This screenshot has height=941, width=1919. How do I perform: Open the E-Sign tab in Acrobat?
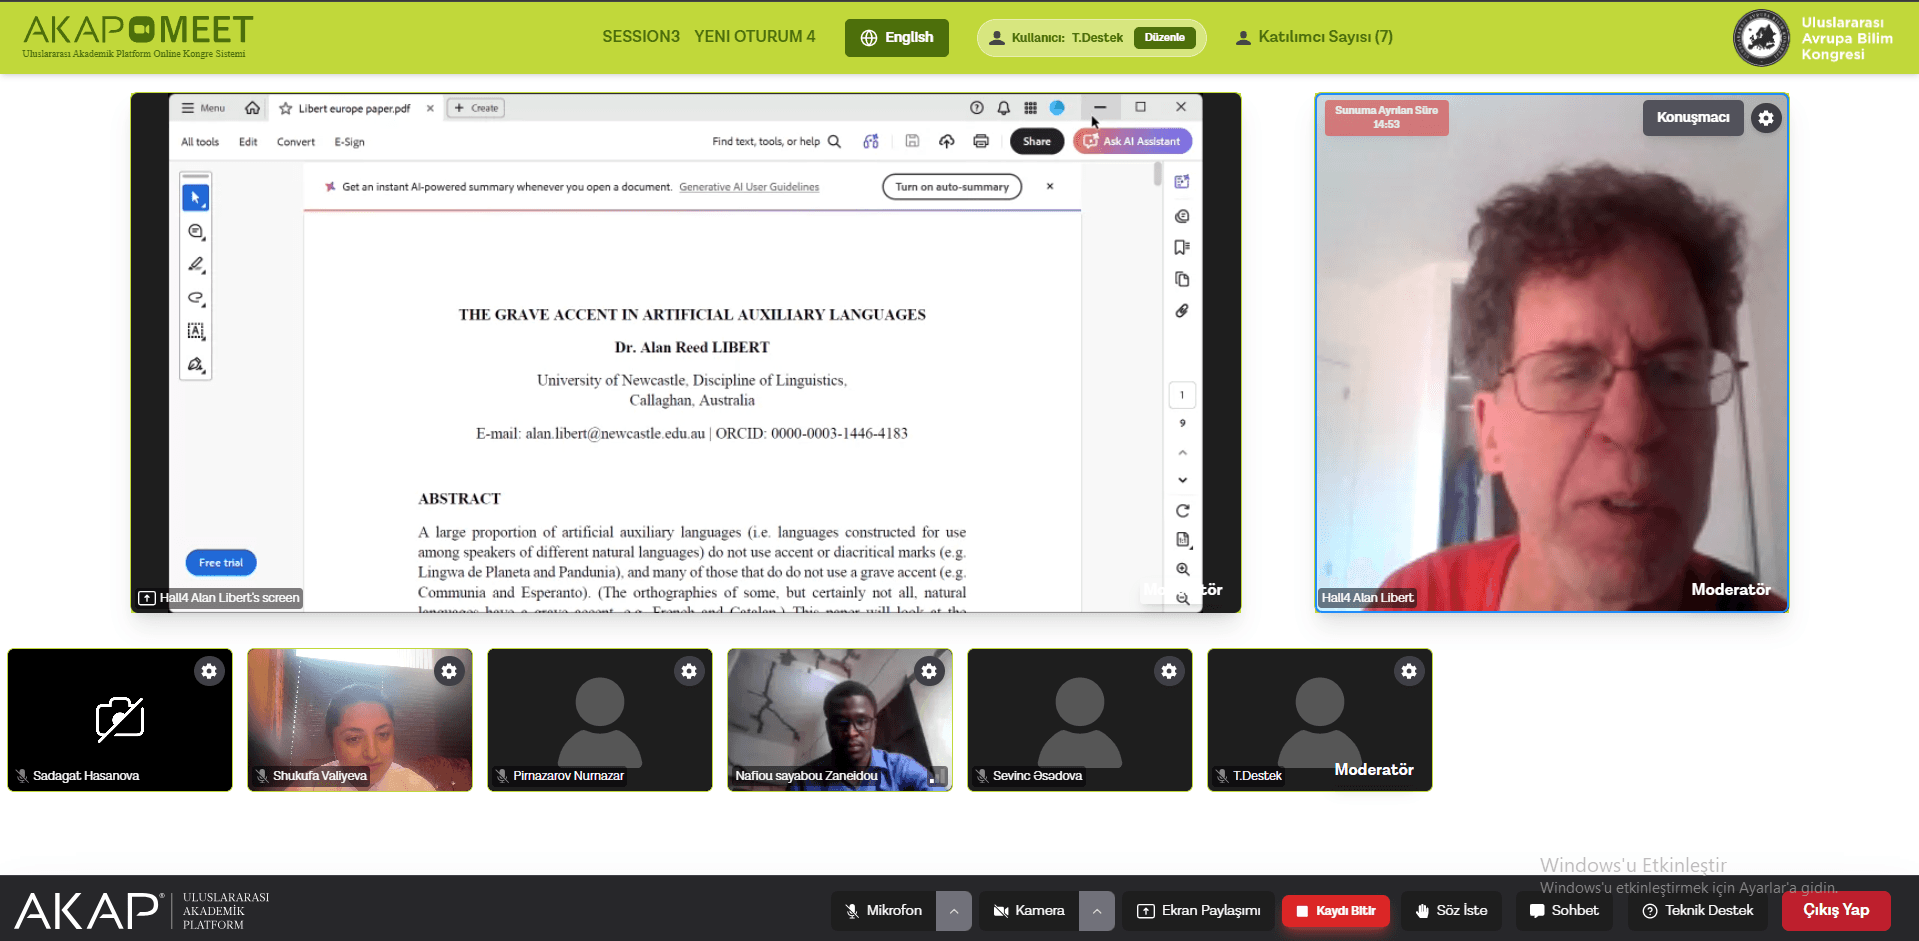tap(349, 142)
